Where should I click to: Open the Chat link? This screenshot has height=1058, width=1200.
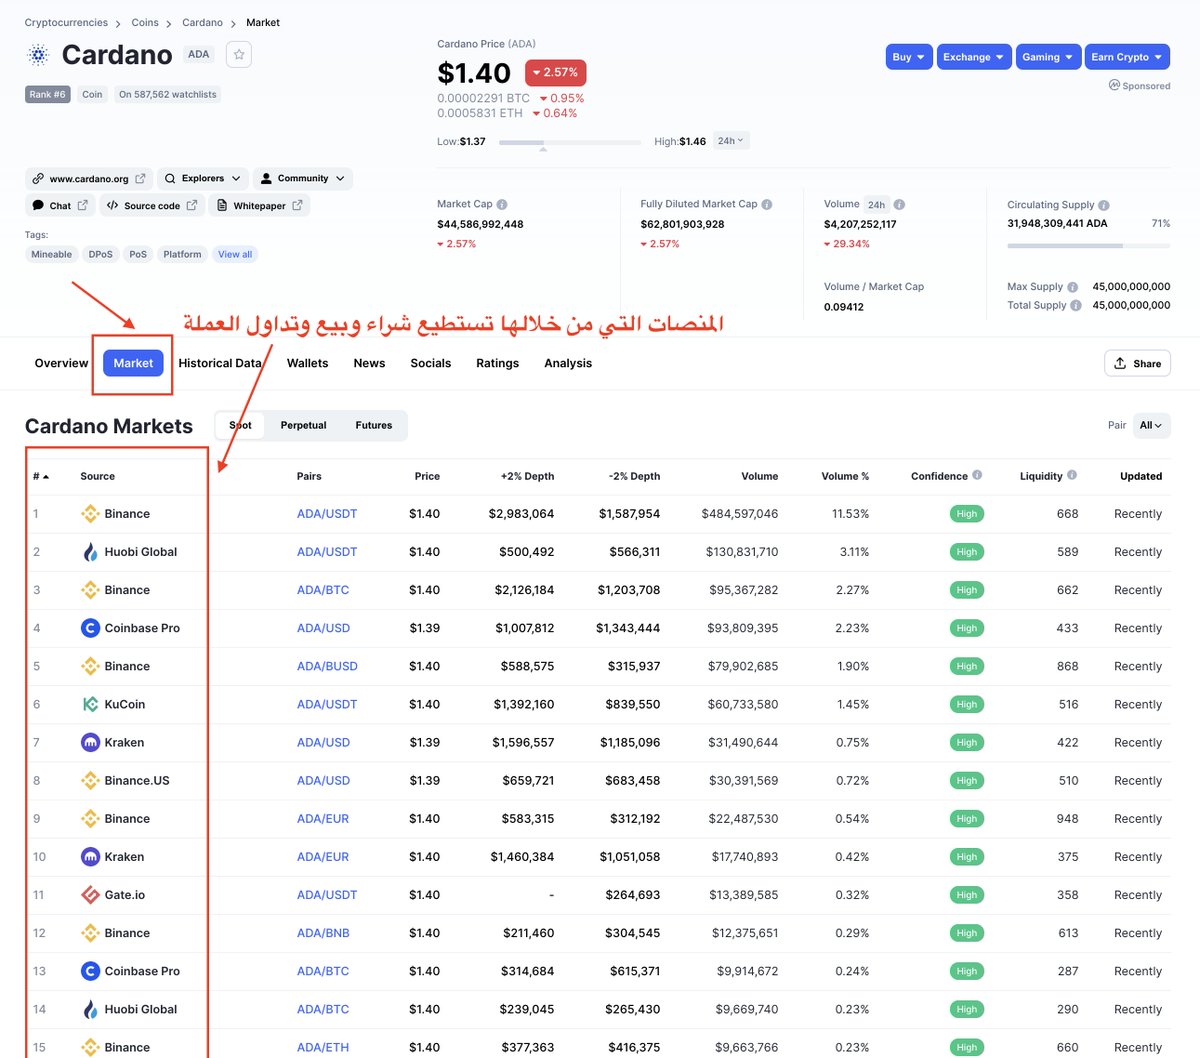click(60, 206)
